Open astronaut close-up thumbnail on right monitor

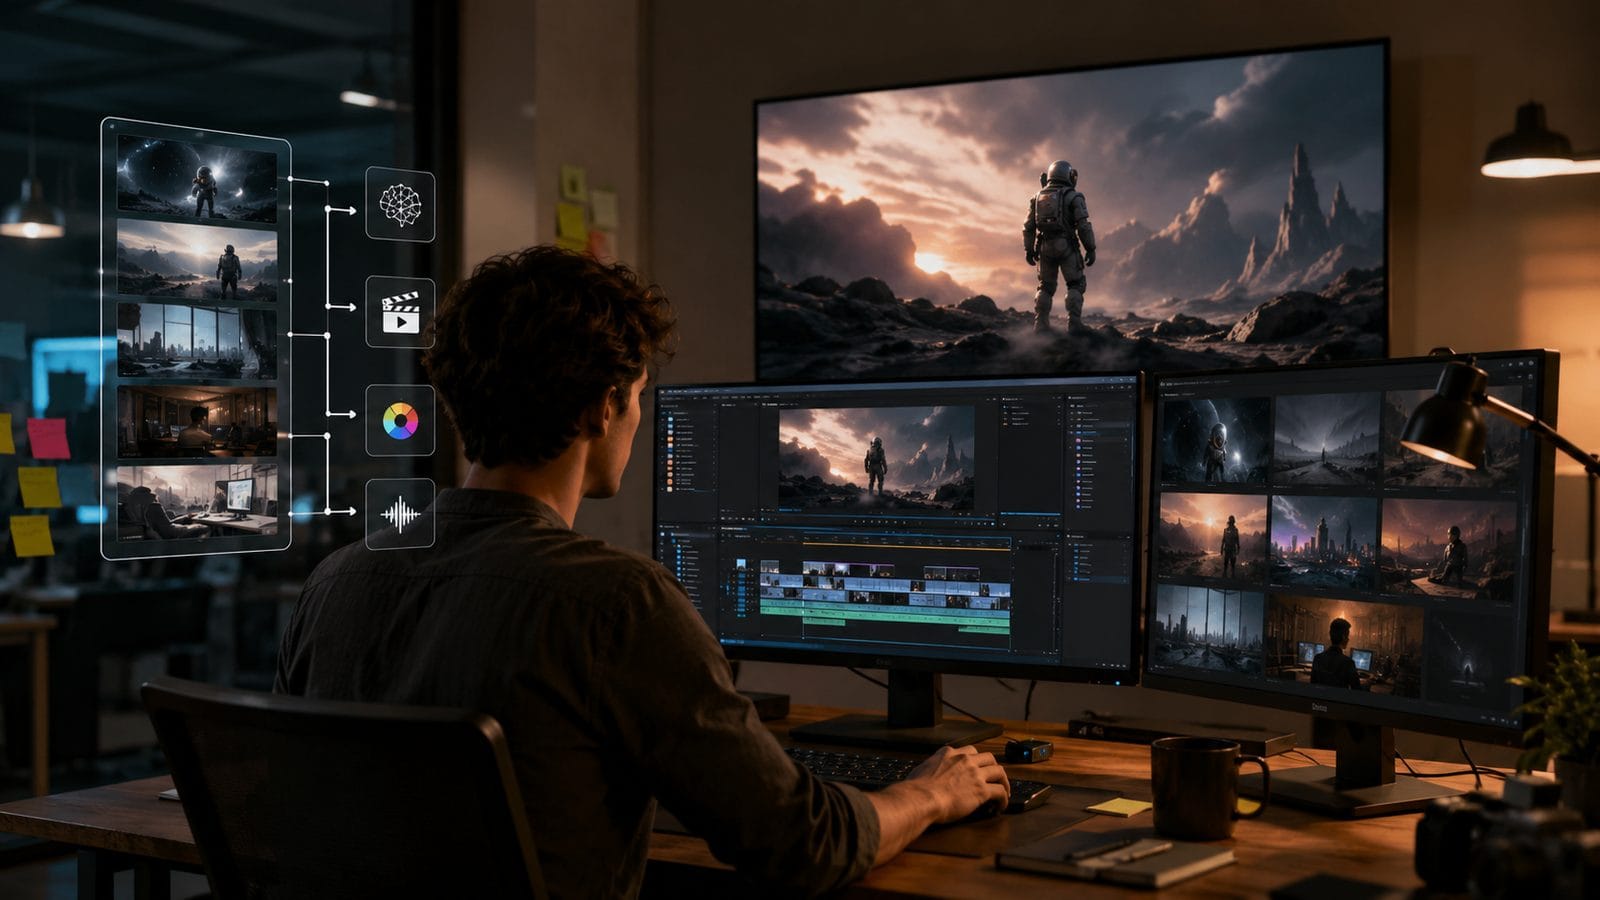[x=1214, y=441]
